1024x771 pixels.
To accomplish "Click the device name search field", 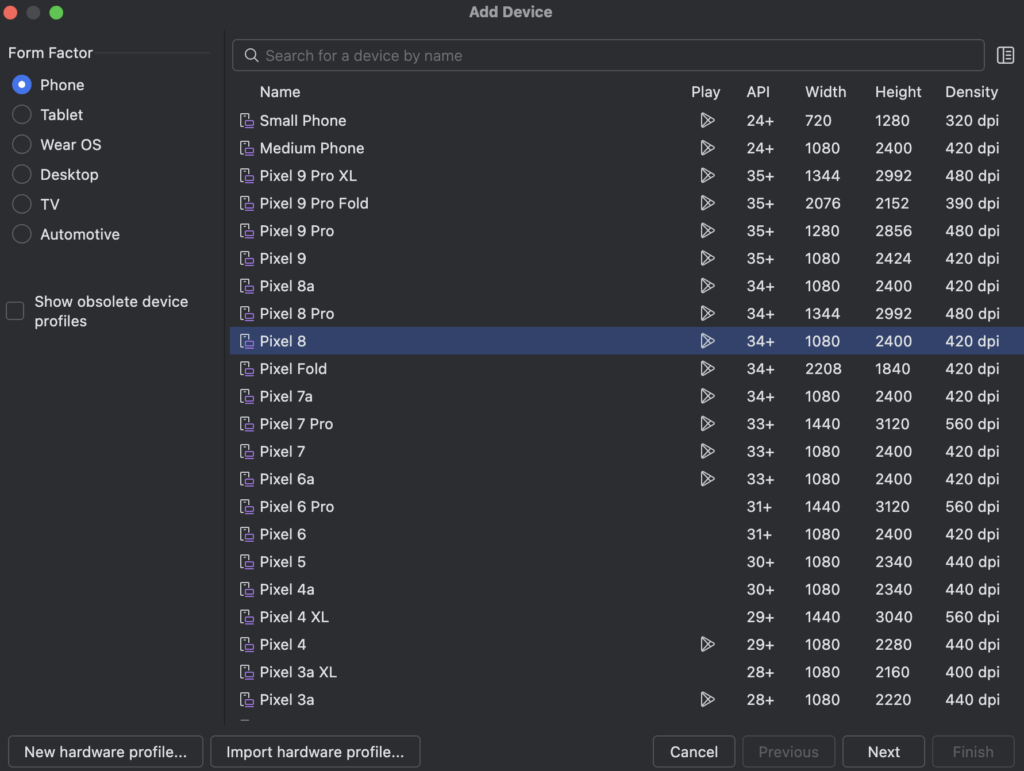I will pos(608,55).
